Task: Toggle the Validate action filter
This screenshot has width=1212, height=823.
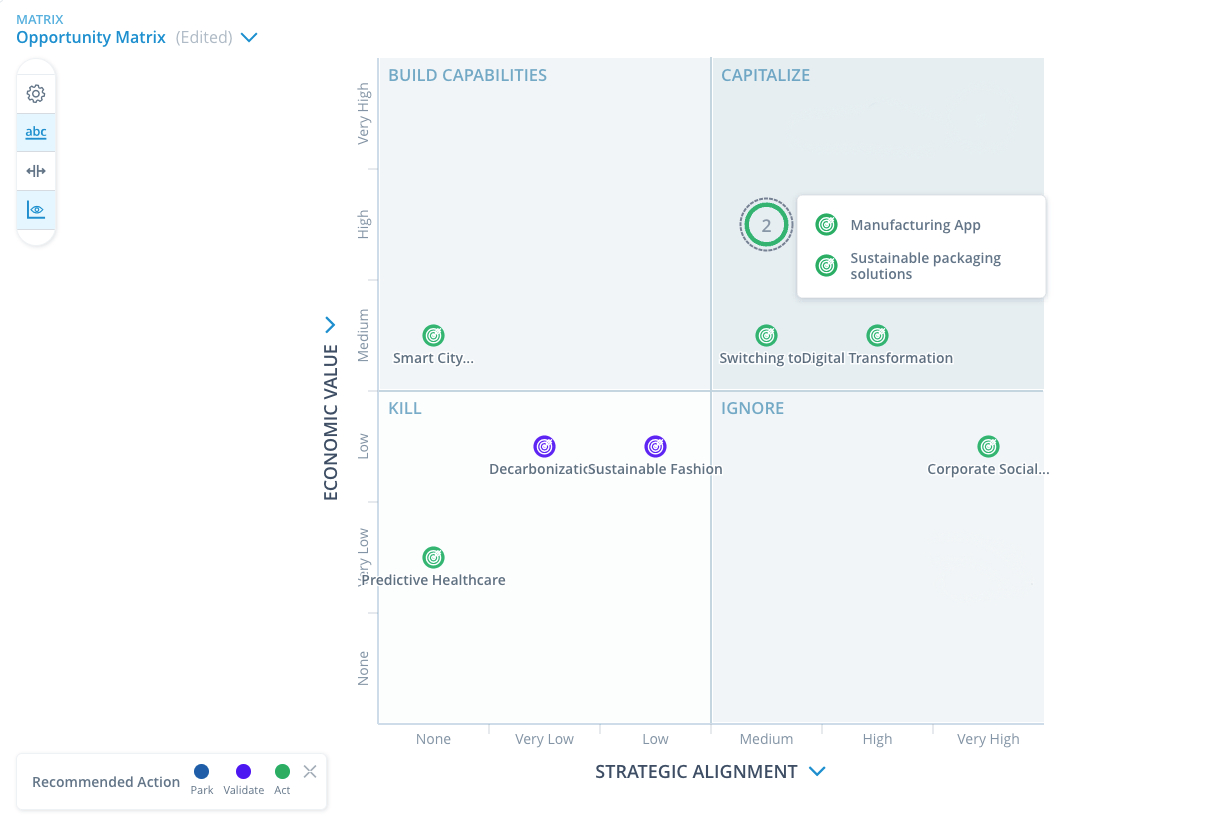Action: (243, 772)
